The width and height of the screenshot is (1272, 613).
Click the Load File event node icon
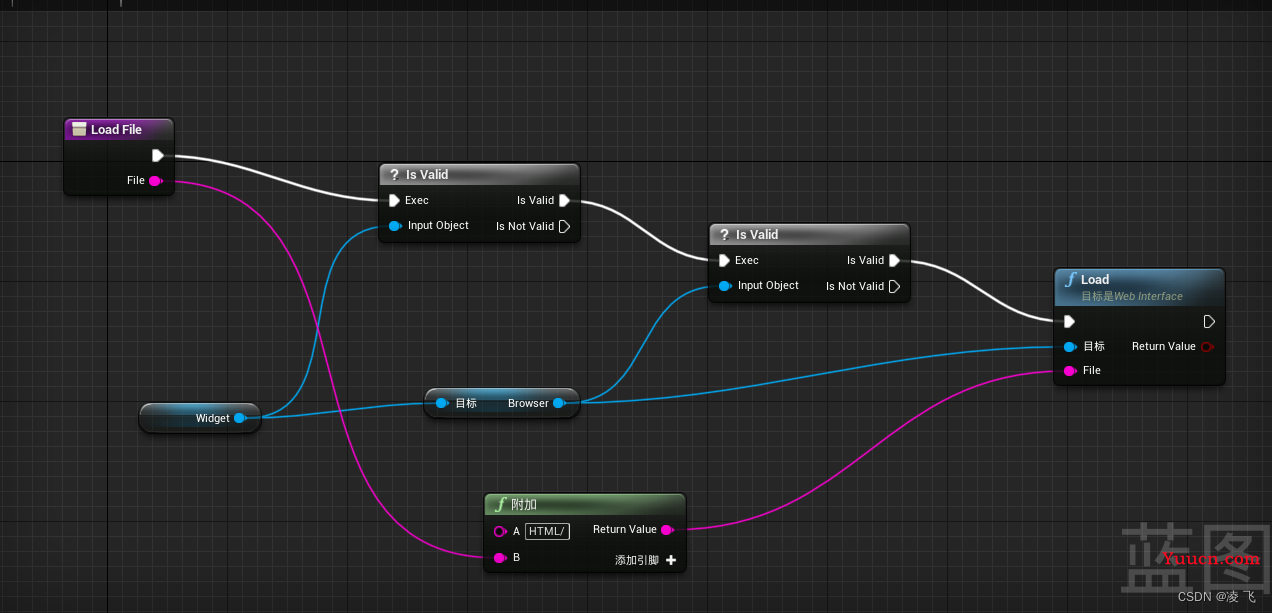coord(79,129)
